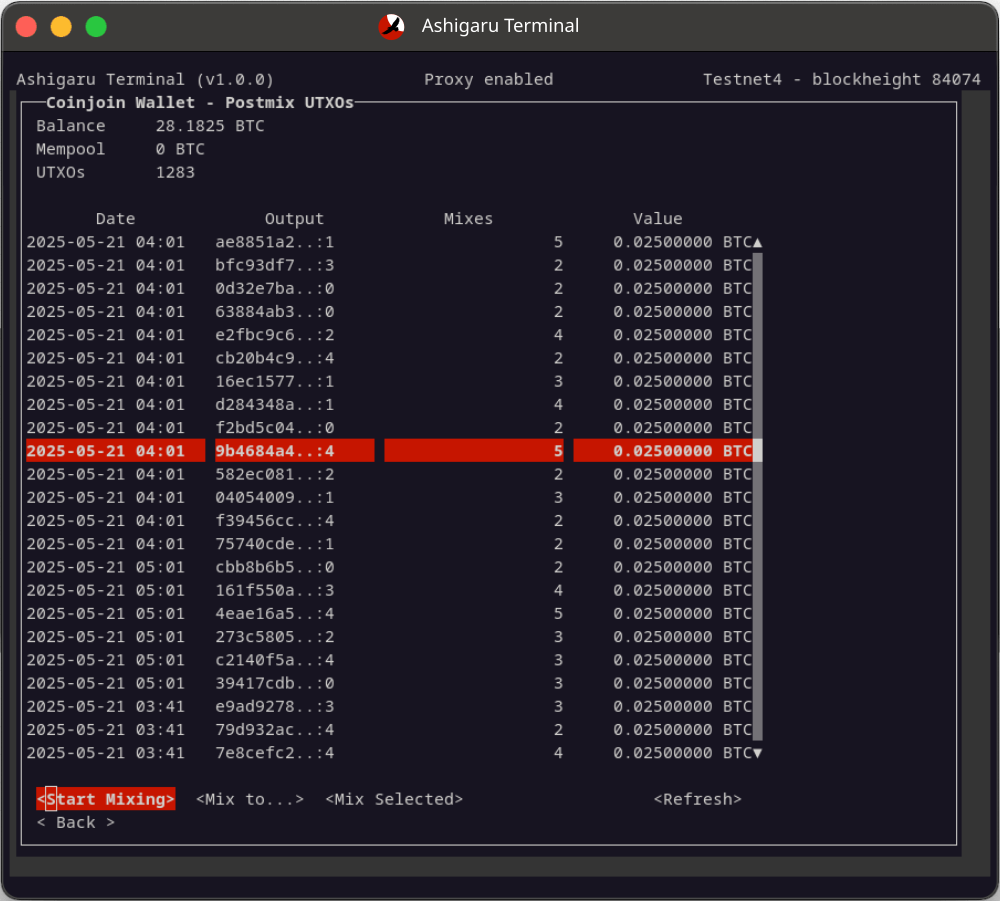Click the Date column header
Viewport: 1000px width, 901px height.
(115, 219)
